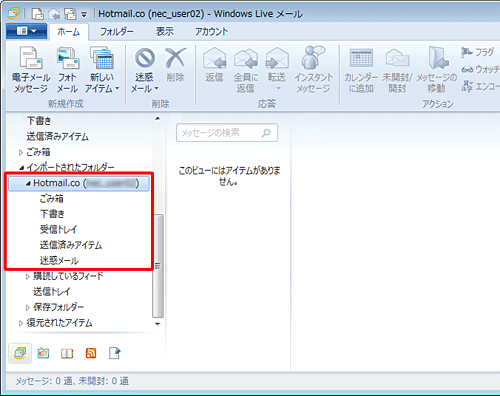Click カレンダーに追加 icon
Screen dimensions: 500x396
coord(361,58)
